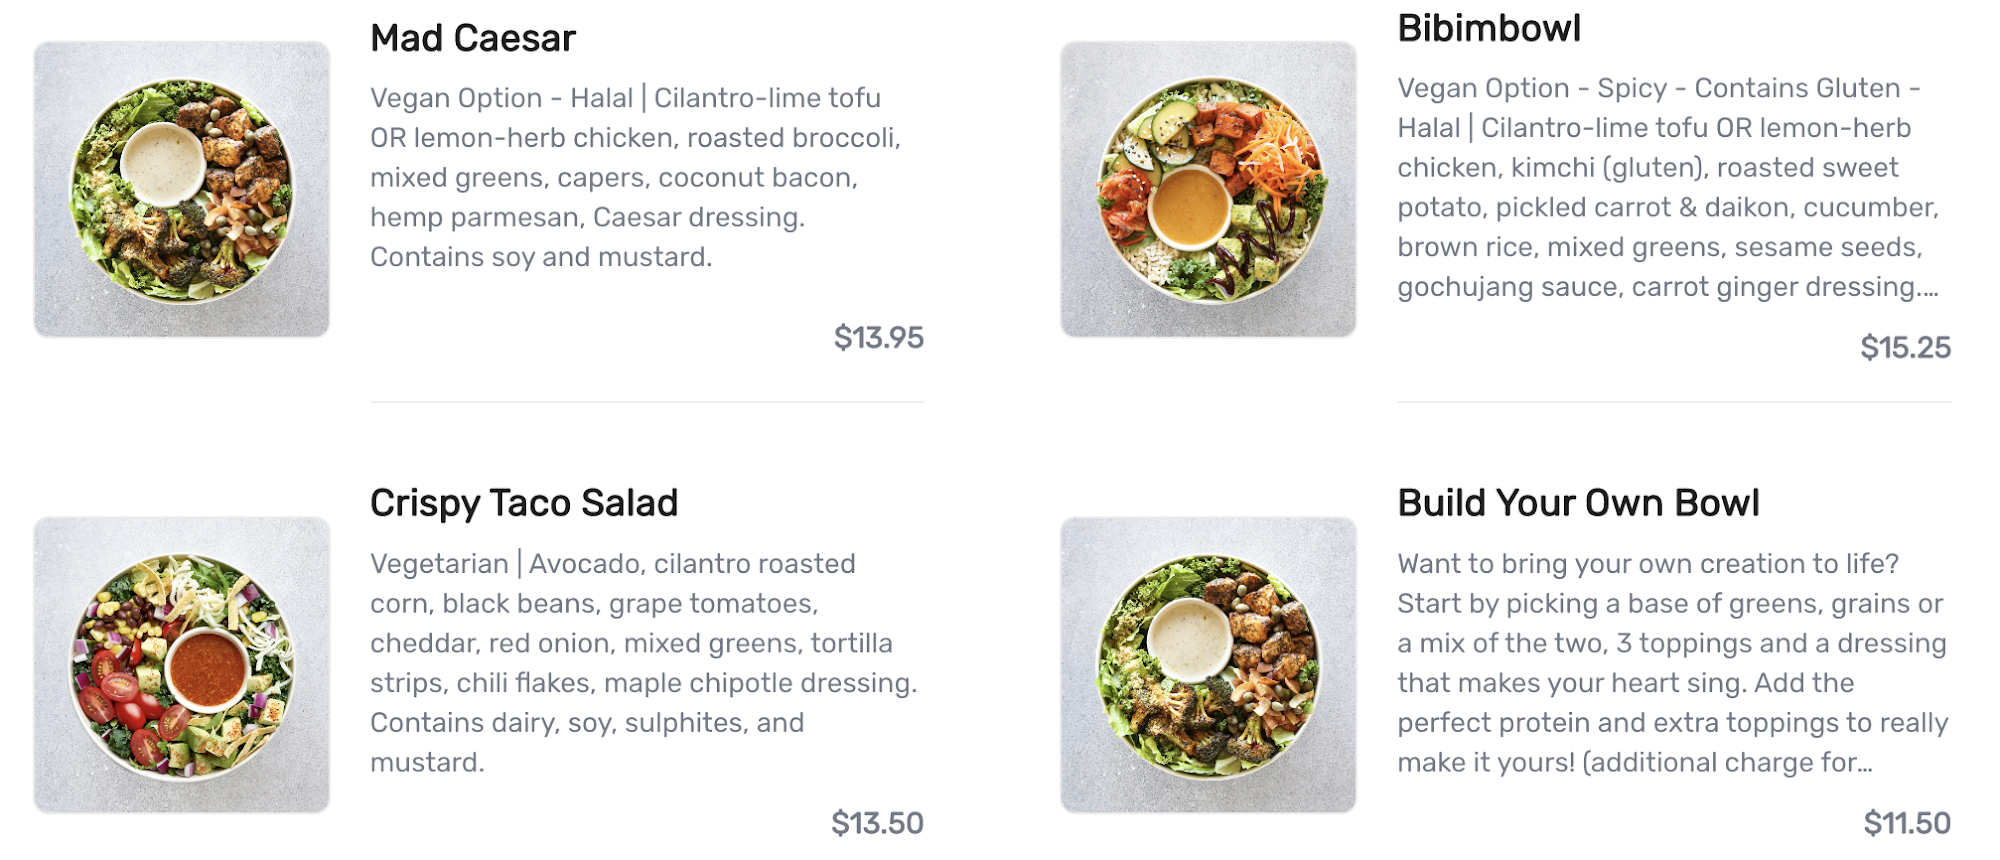
Task: Click the Crispy Taco Salad title
Action: click(524, 503)
